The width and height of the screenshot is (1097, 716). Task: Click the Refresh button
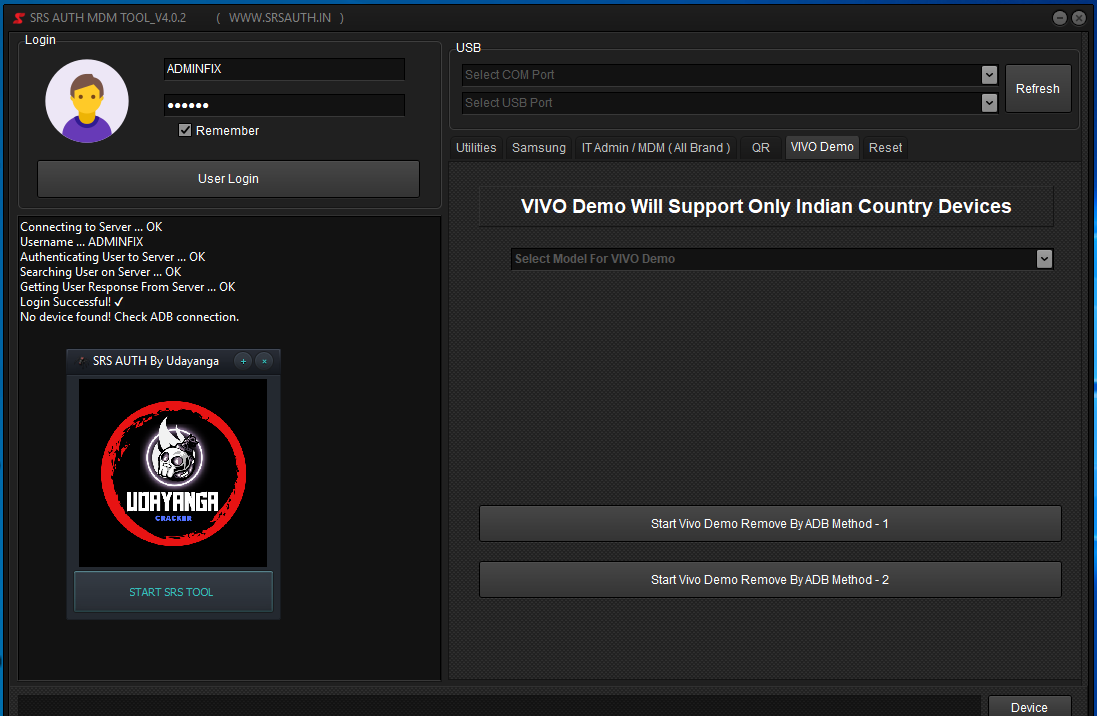[x=1038, y=89]
